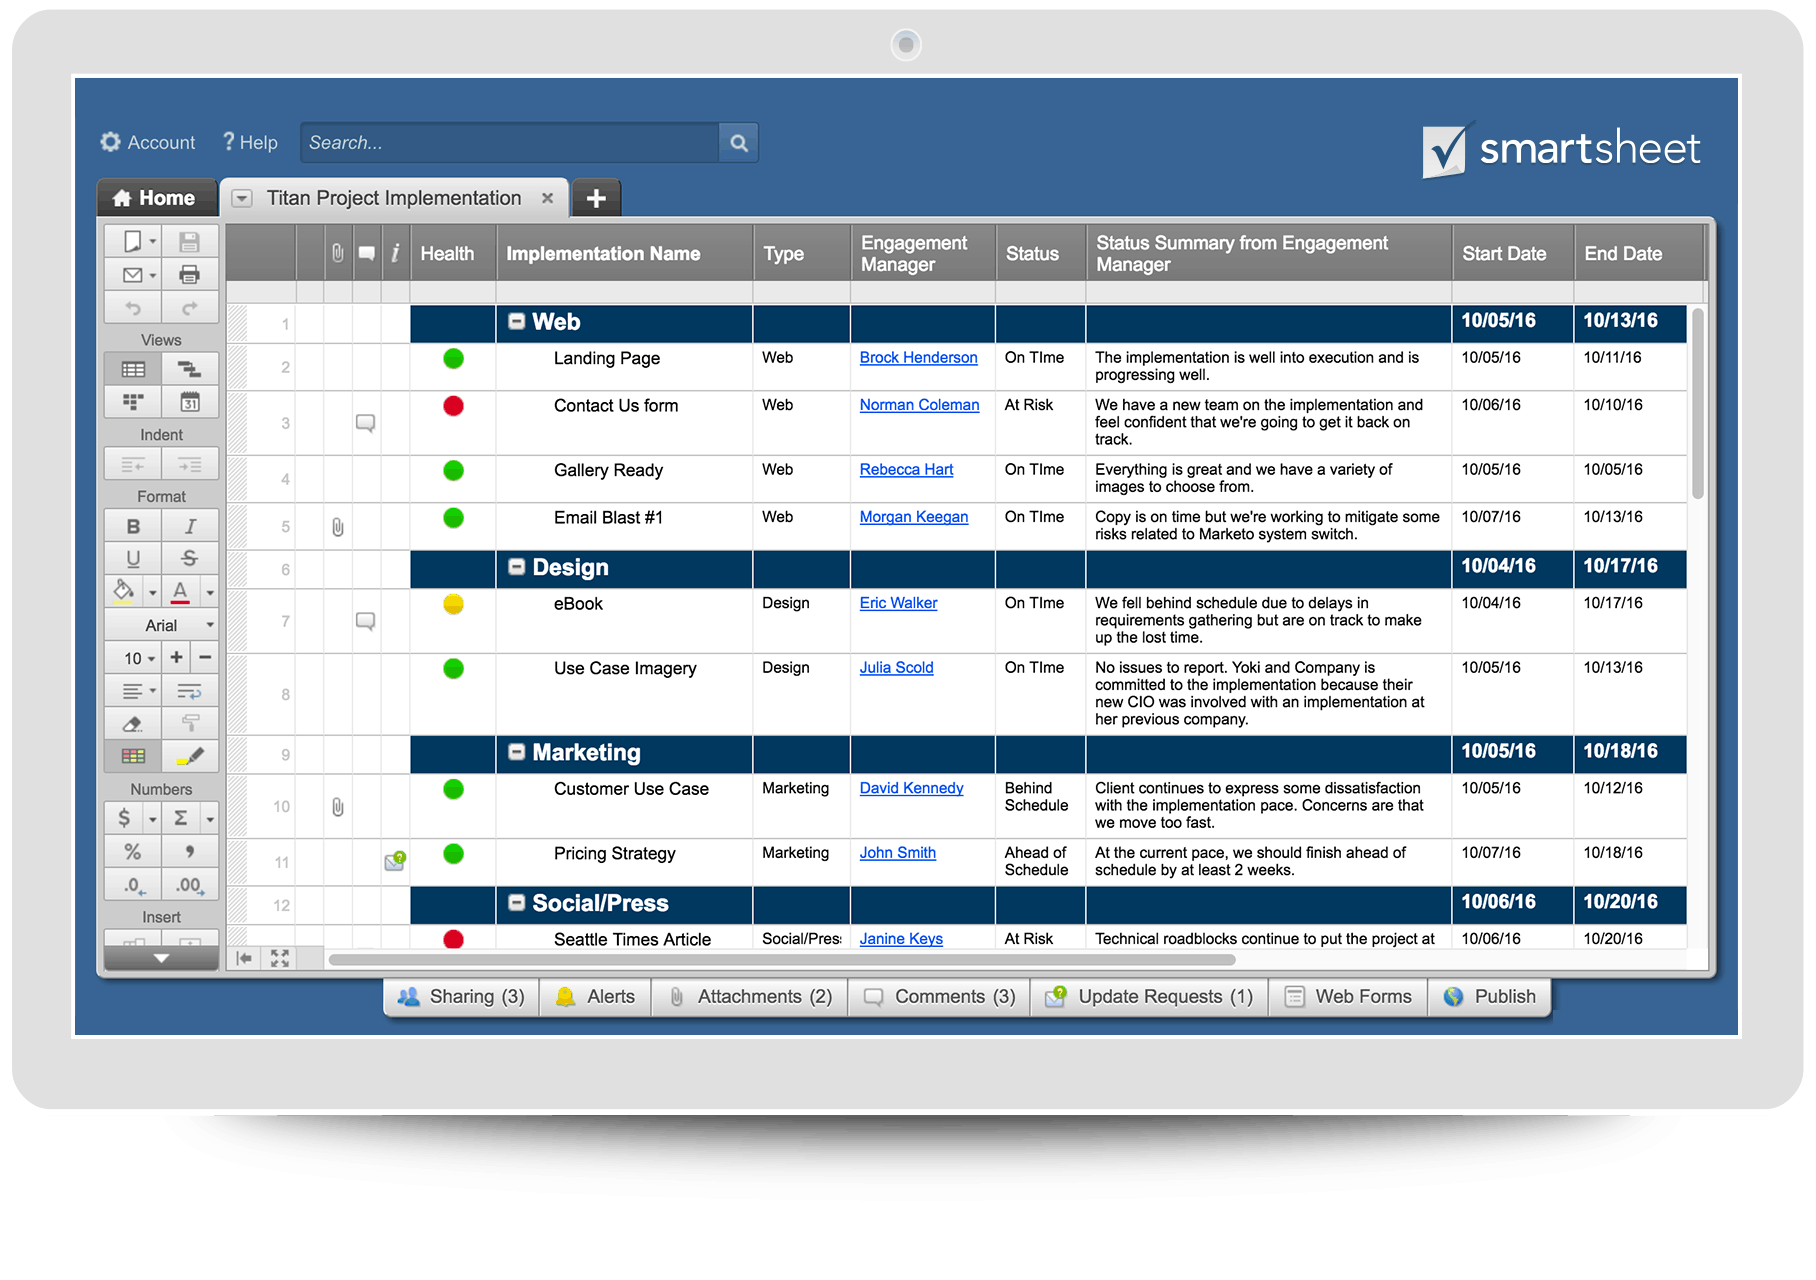Open update request icon on Pricing Strategy row

(395, 861)
